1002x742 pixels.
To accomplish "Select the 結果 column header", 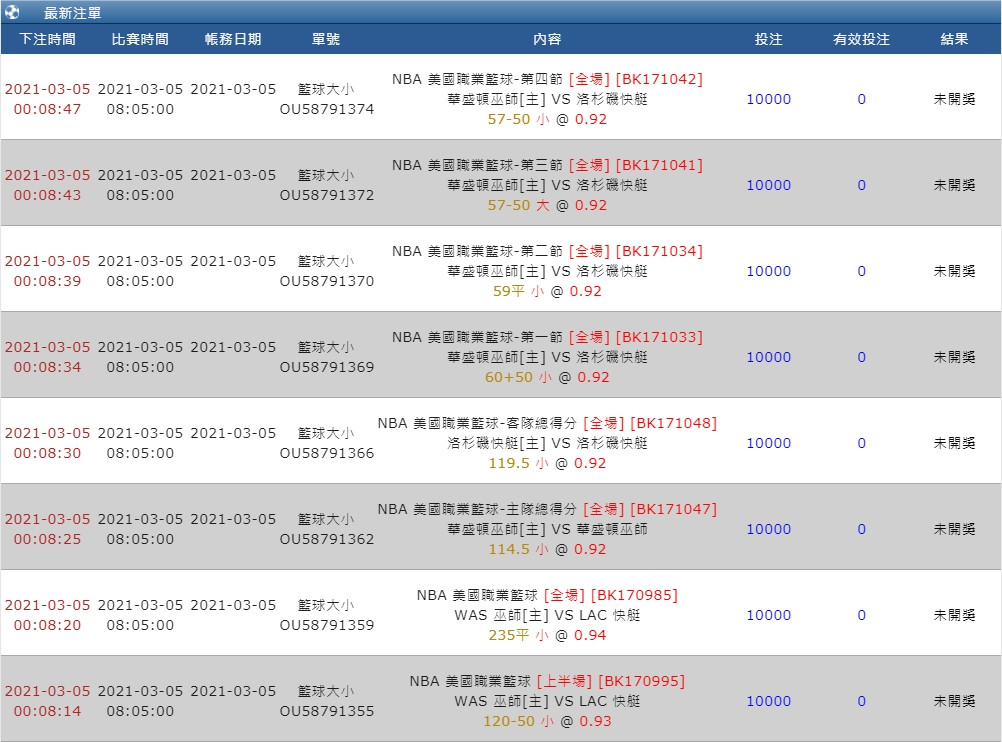I will (954, 39).
